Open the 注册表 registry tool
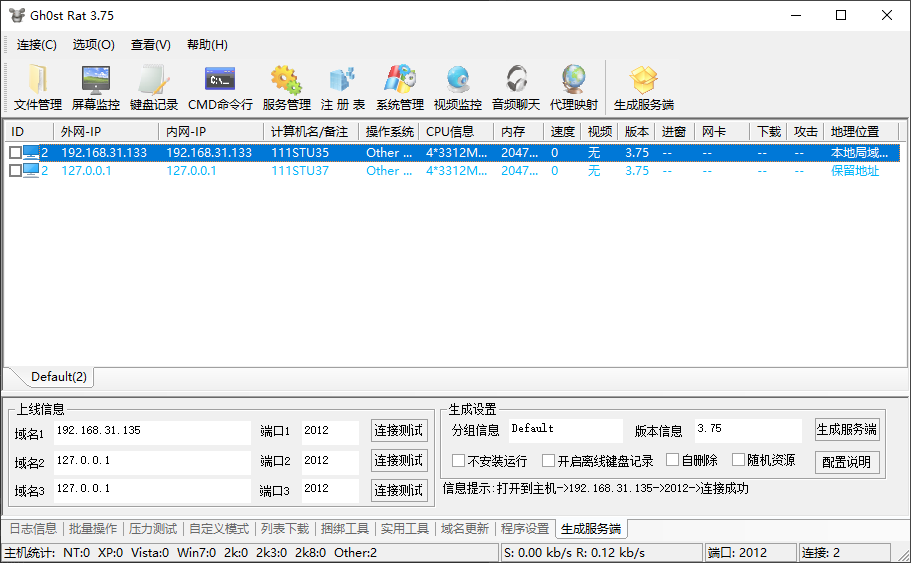911x563 pixels. (x=343, y=88)
